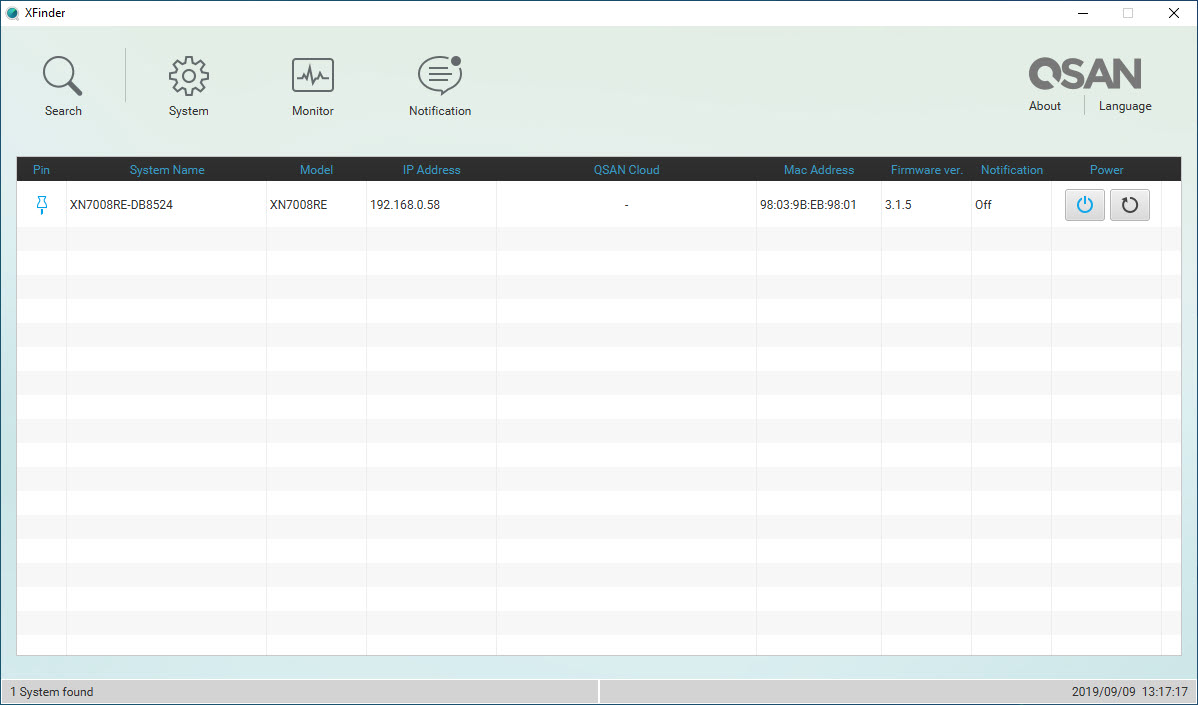Toggle pin for XN7008RE-DB8524
The image size is (1198, 705).
click(x=42, y=205)
